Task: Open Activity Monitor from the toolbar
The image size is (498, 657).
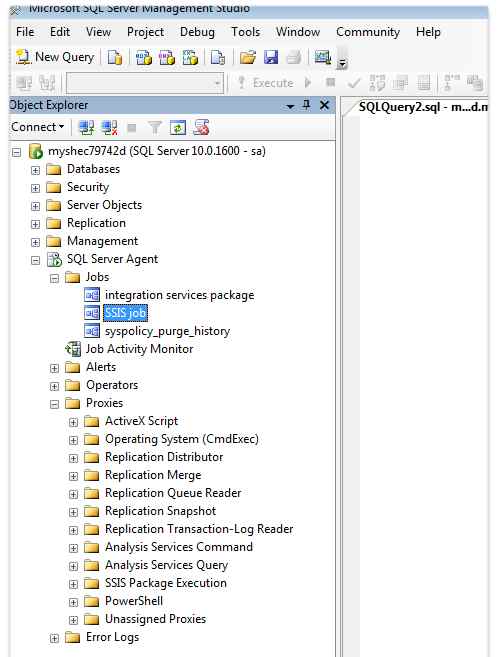Action: [x=323, y=57]
